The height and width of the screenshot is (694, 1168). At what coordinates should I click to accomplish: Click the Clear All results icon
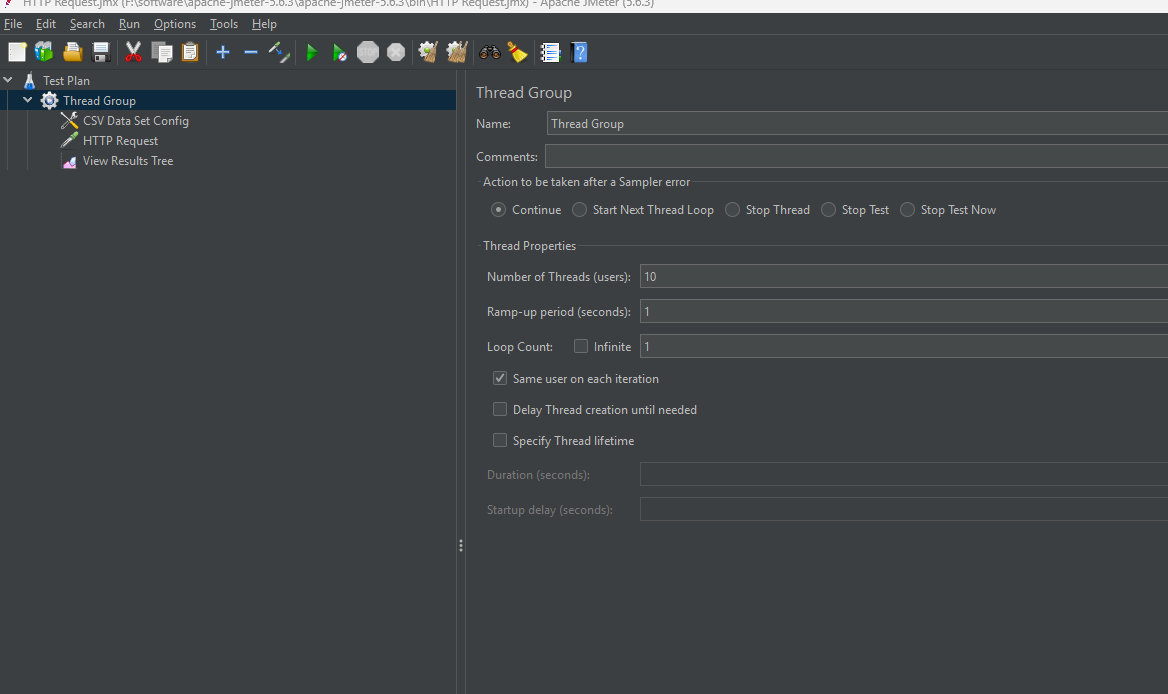pos(457,52)
